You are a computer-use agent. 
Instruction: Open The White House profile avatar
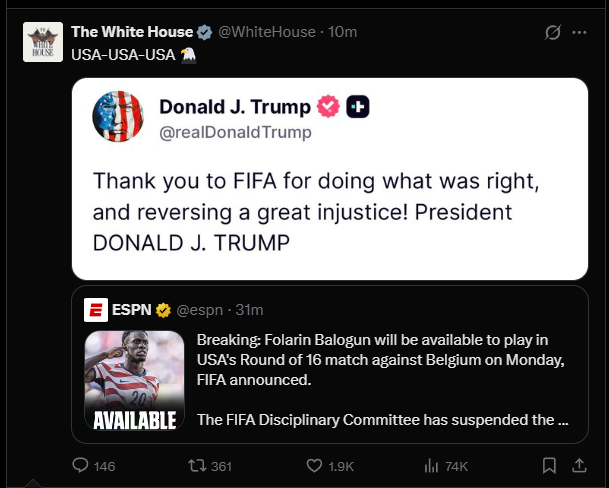click(43, 42)
